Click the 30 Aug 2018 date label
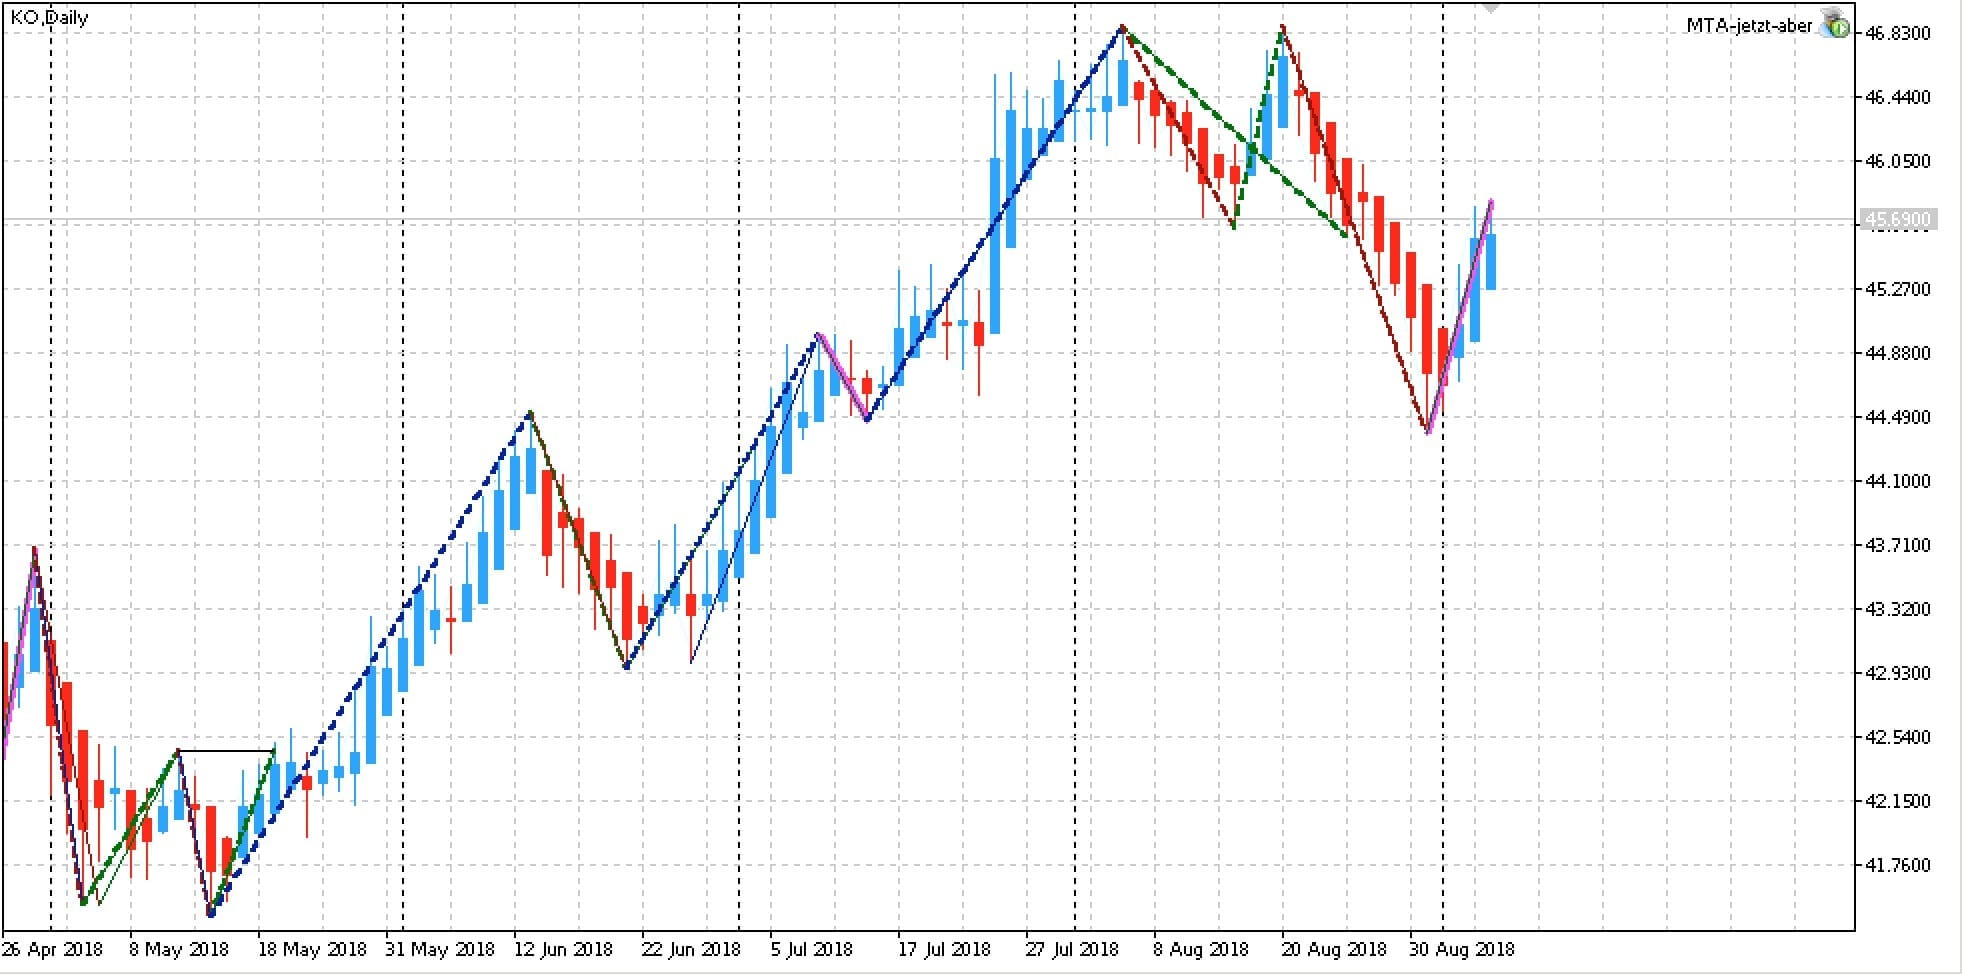The width and height of the screenshot is (1964, 976). (x=1462, y=949)
